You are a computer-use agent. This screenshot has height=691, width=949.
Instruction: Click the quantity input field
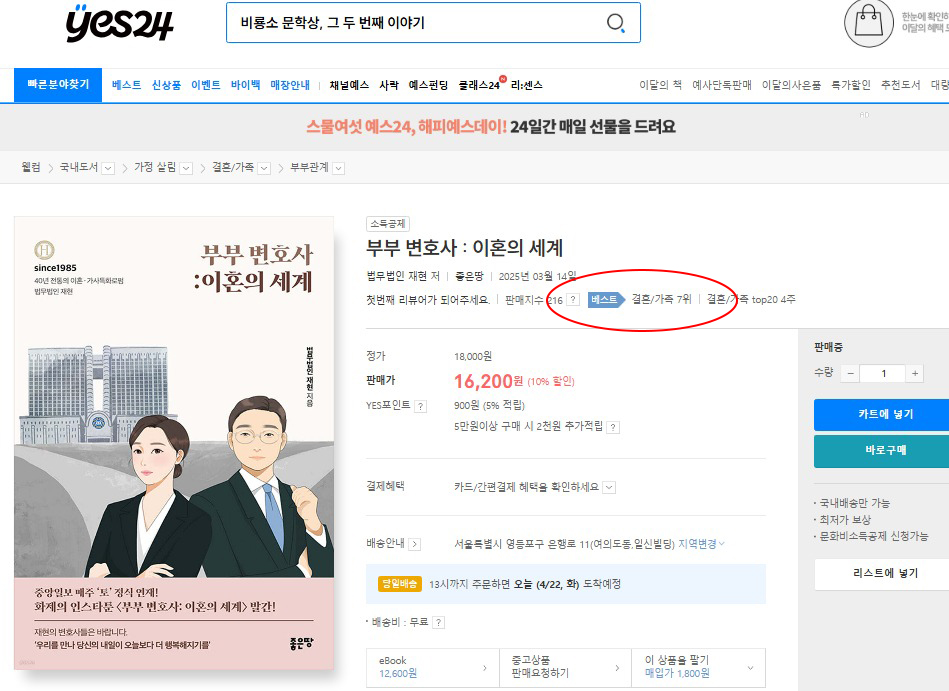[883, 373]
